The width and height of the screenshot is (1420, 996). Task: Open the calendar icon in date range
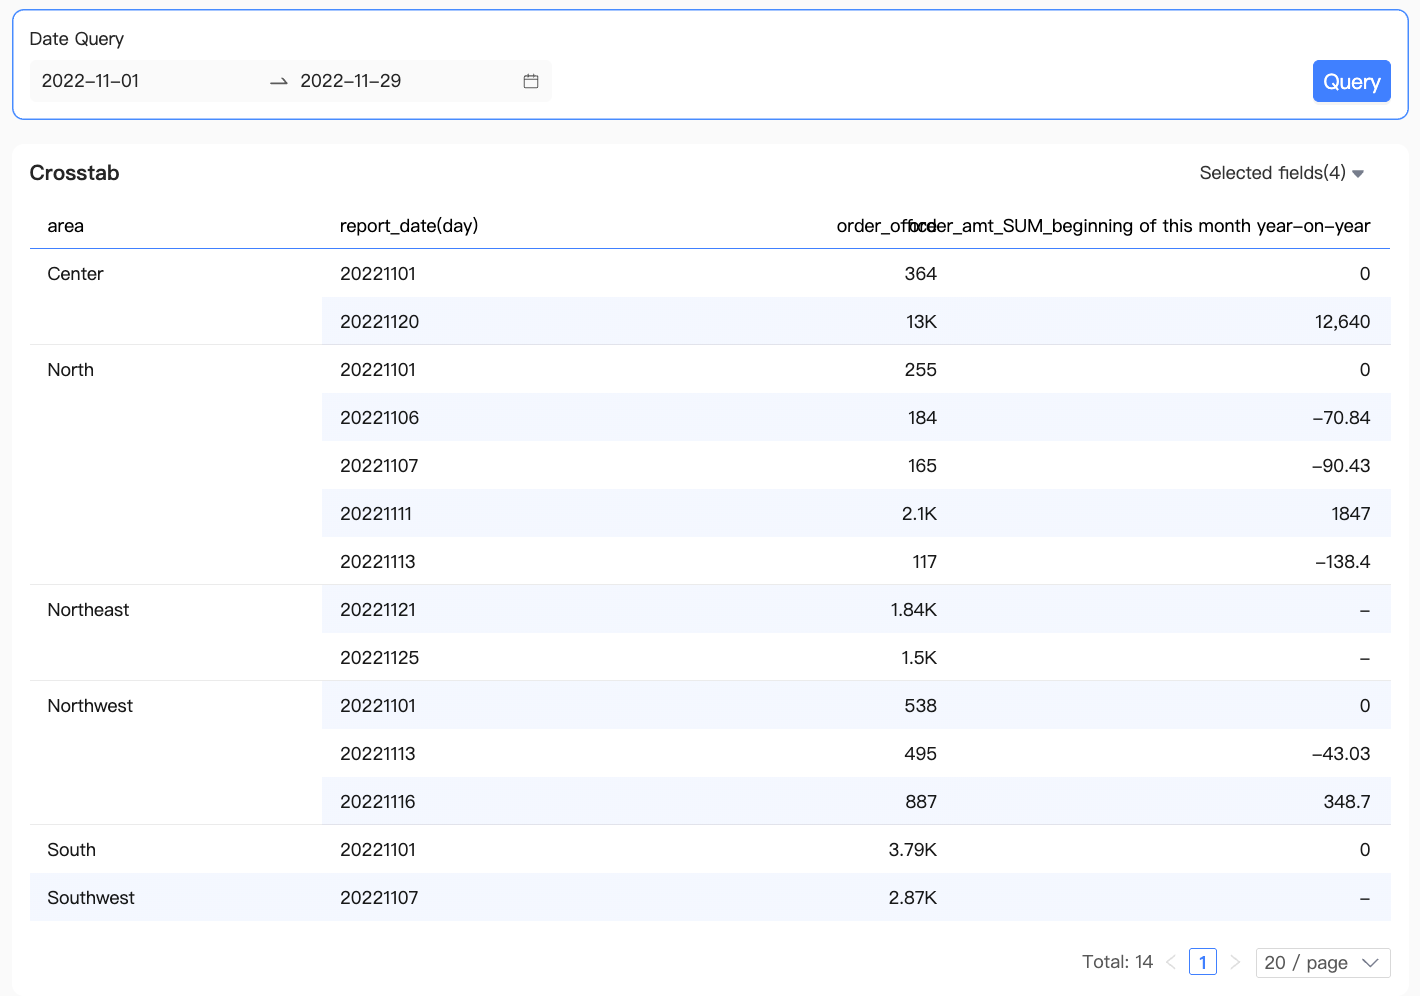[x=531, y=81]
